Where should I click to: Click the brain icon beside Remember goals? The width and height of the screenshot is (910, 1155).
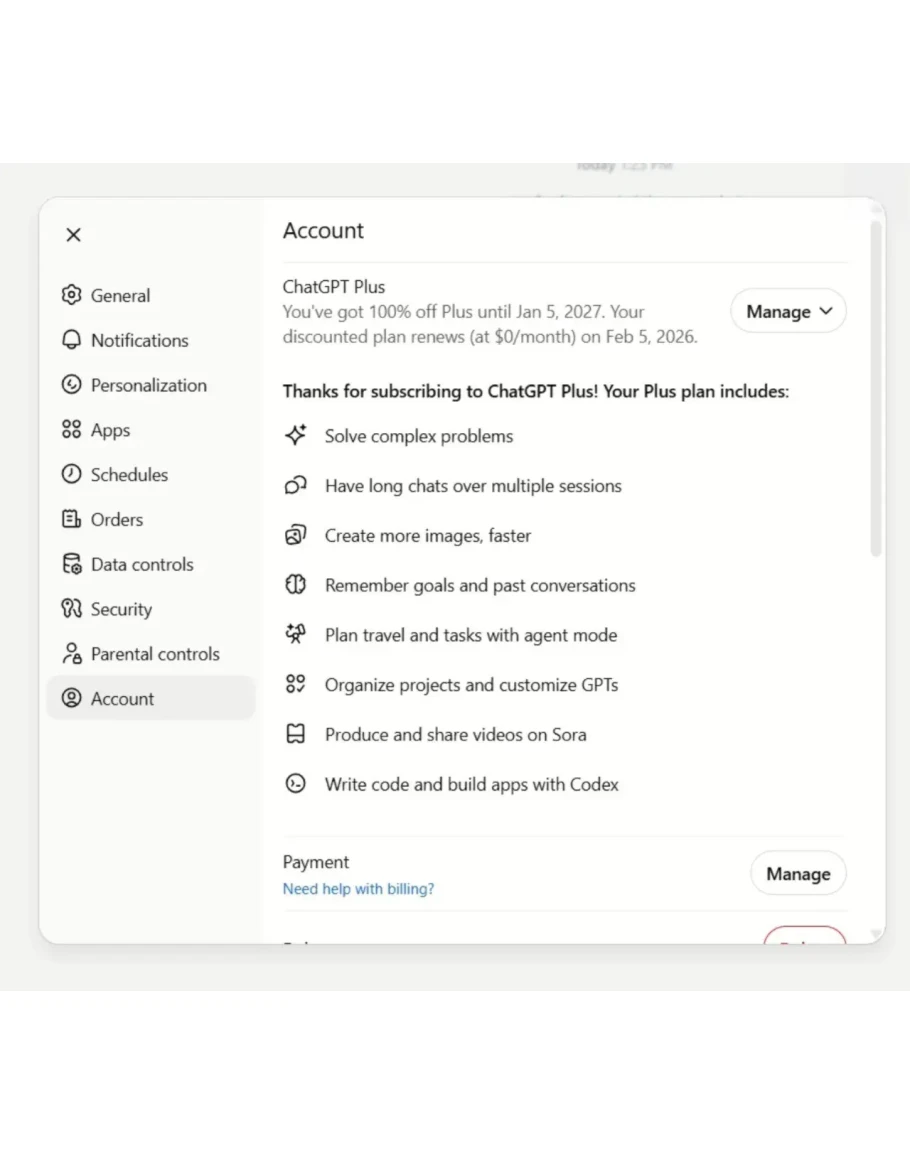coord(295,585)
